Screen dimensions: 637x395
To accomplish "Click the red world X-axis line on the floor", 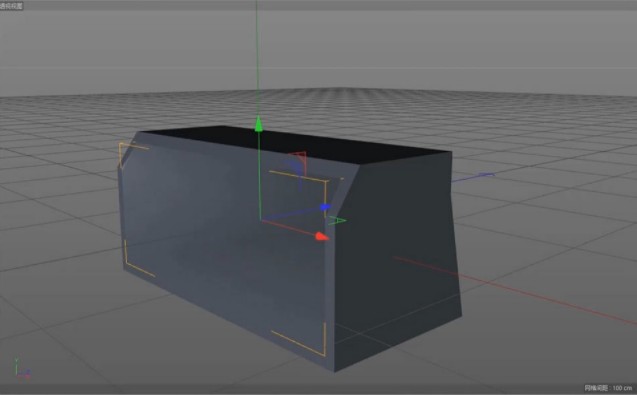I will [x=516, y=289].
